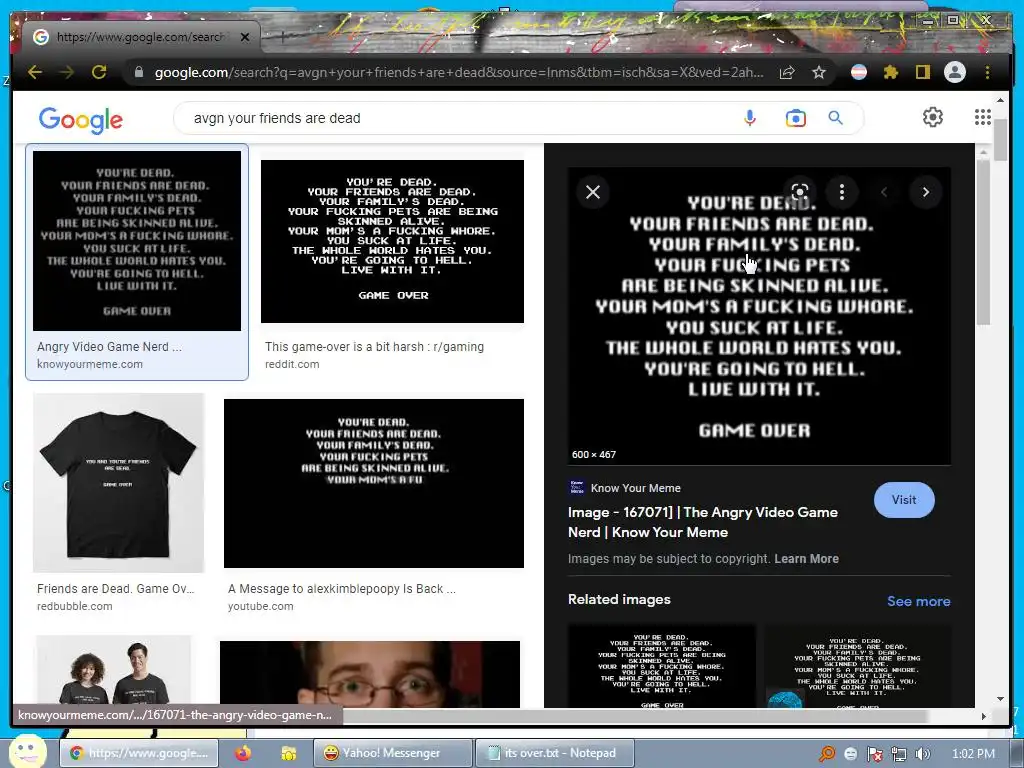Screen dimensions: 1024x768
Task: Click the Visit button
Action: point(904,500)
